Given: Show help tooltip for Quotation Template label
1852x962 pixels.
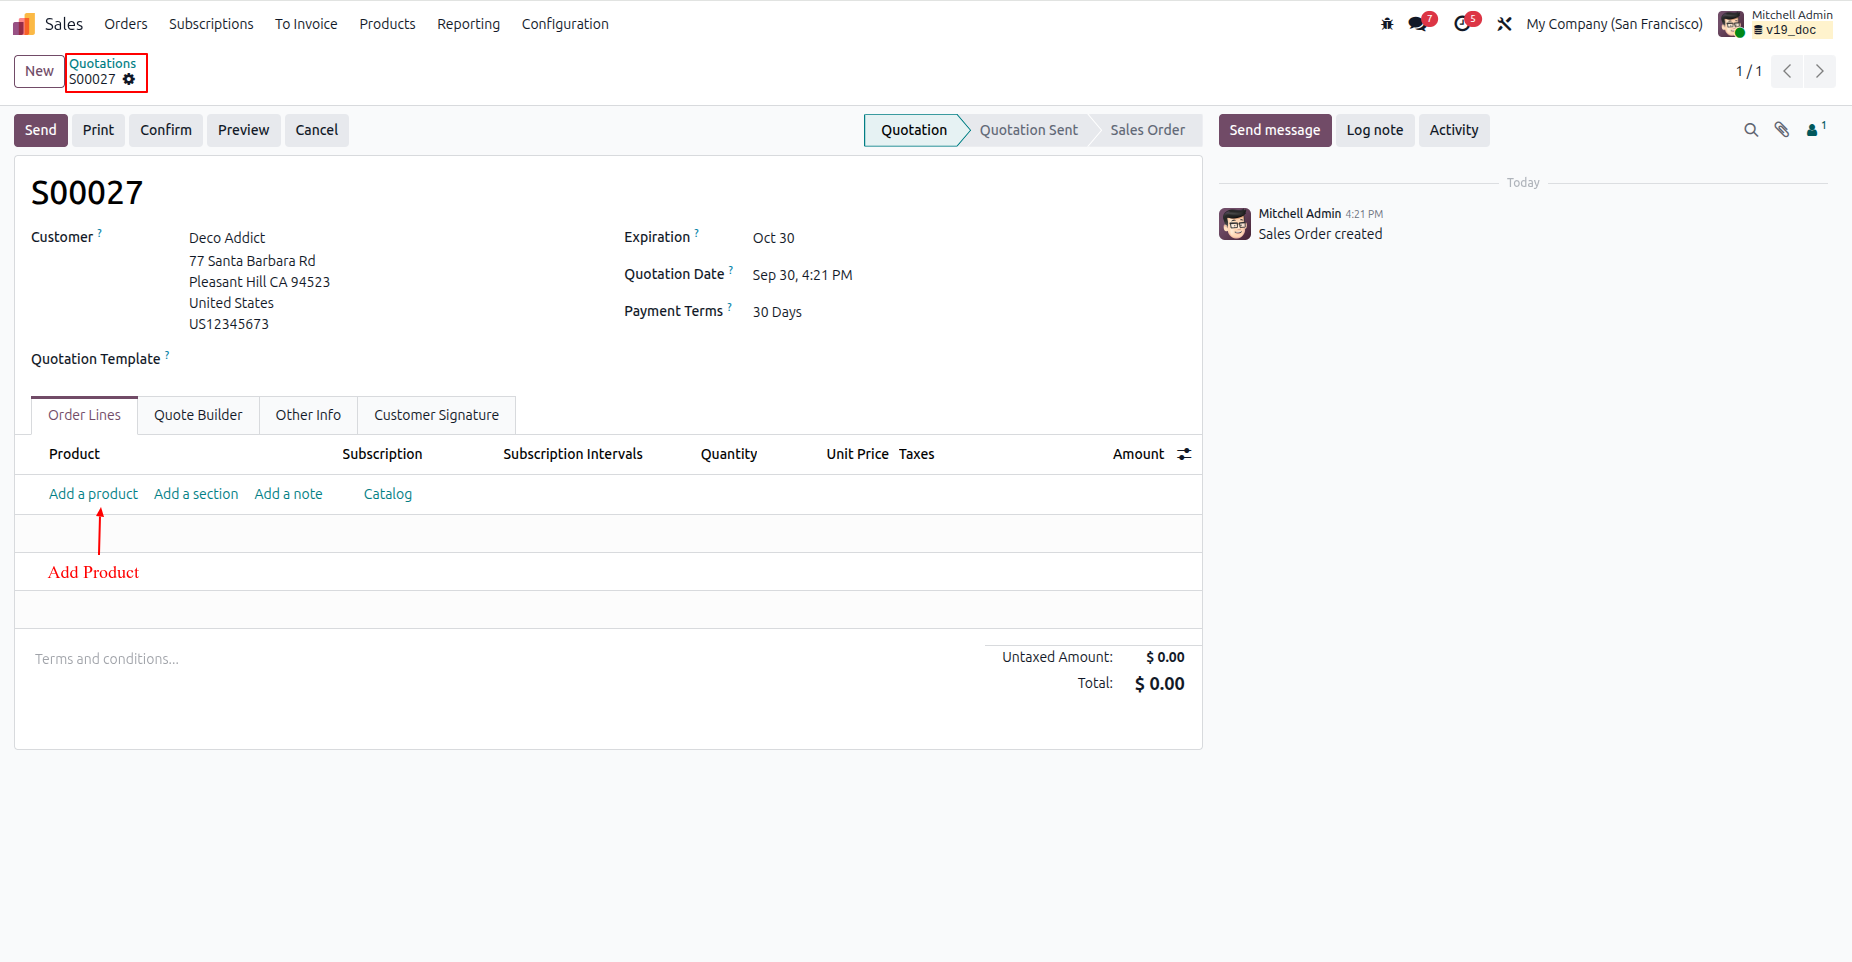Looking at the screenshot, I should click(x=167, y=355).
